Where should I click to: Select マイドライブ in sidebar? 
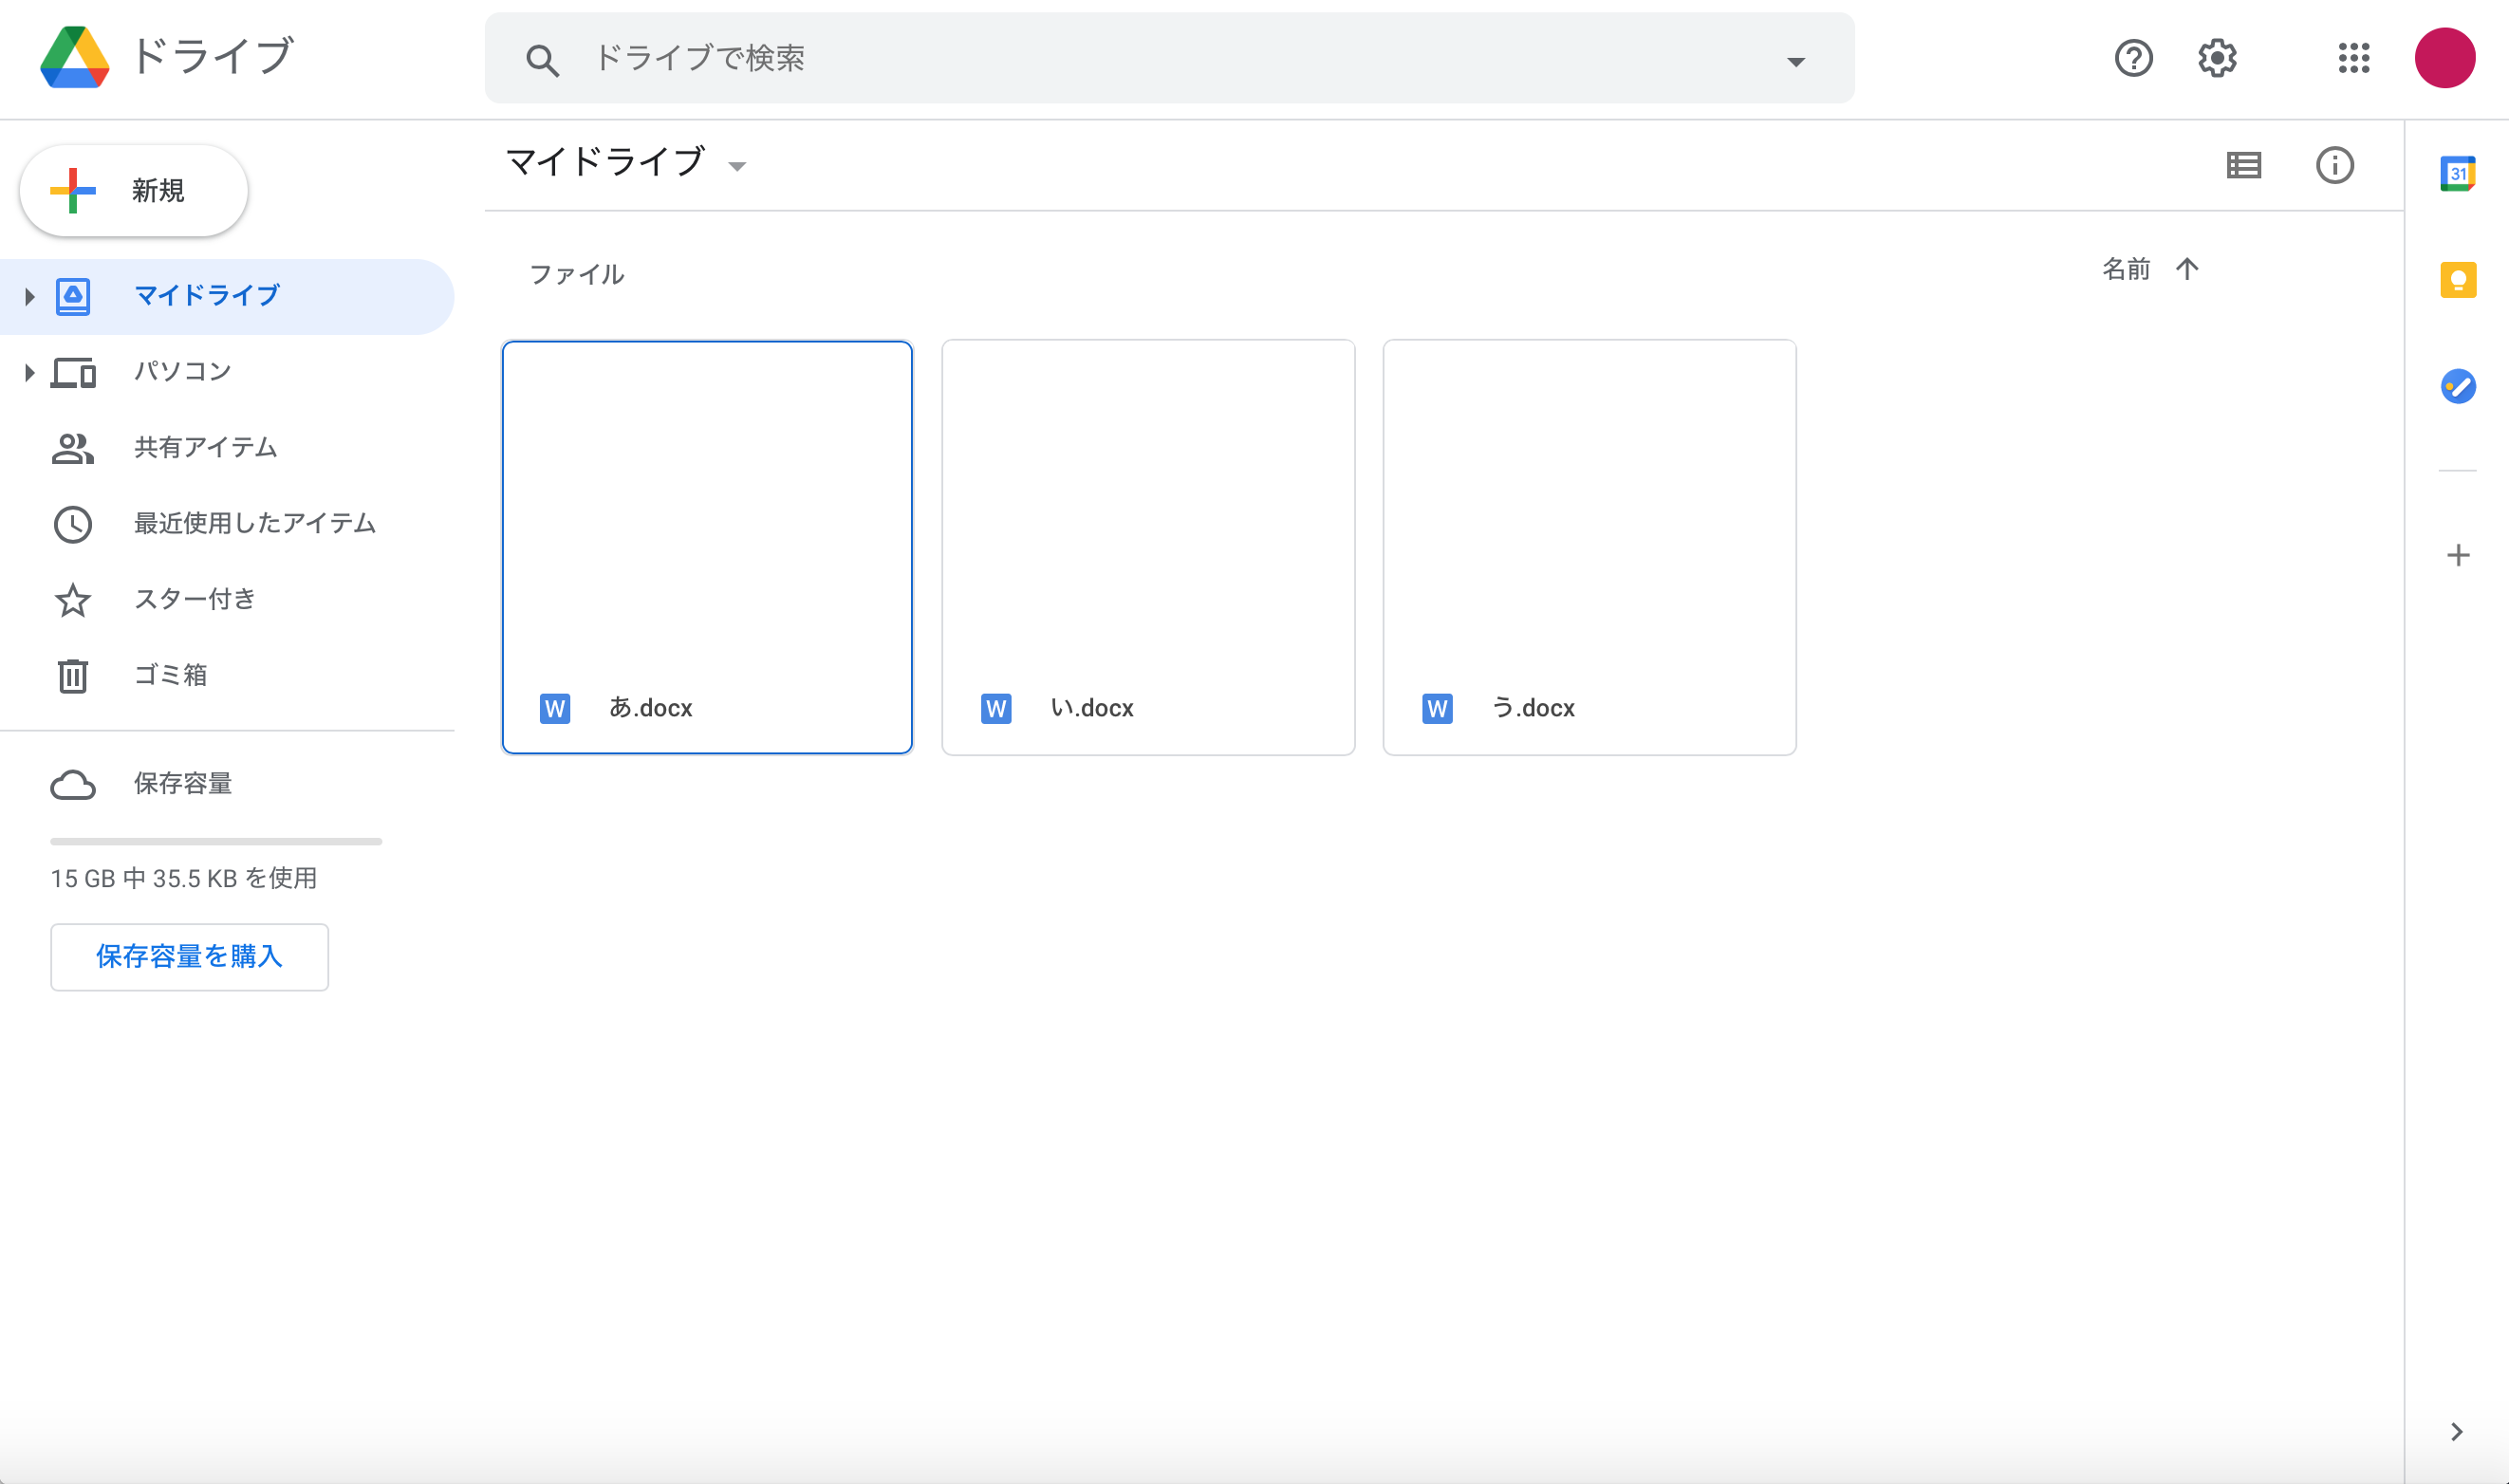pos(227,296)
